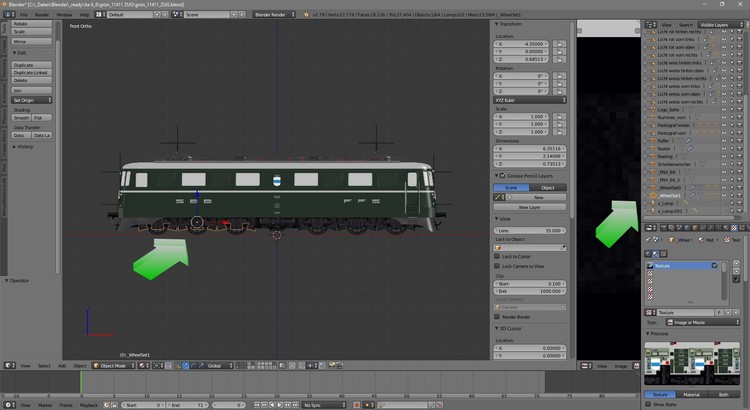Click the texture Preview thumbnail
Image resolution: width=750 pixels, height=410 pixels.
(692, 363)
